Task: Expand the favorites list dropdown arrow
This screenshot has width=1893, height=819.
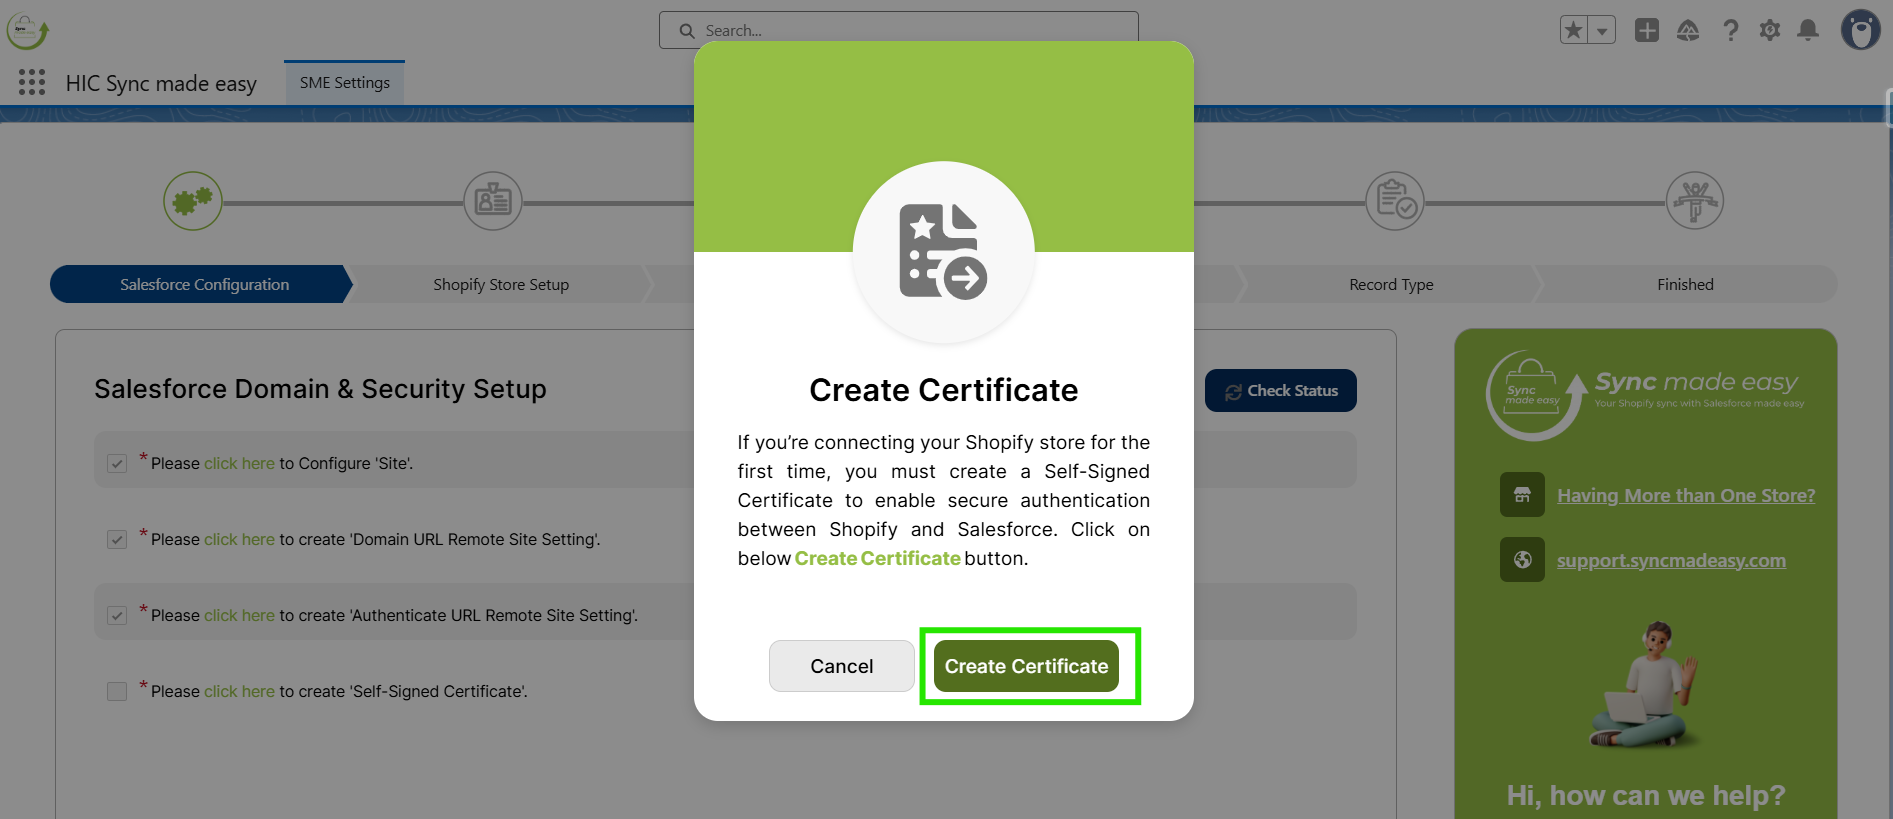Action: (x=1602, y=31)
